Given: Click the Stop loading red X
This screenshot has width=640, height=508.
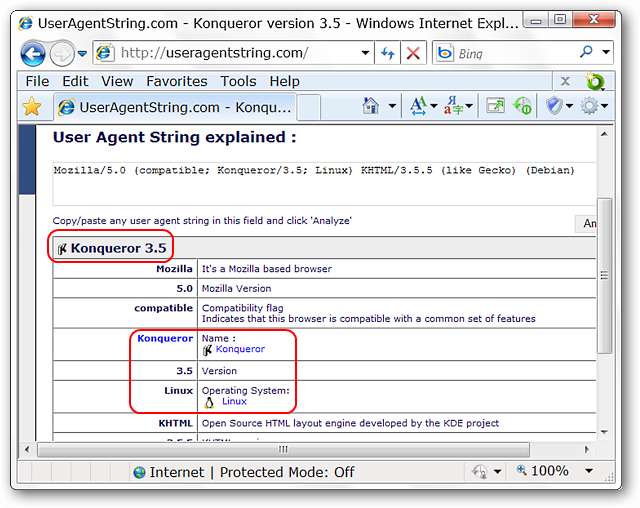Looking at the screenshot, I should tap(414, 53).
